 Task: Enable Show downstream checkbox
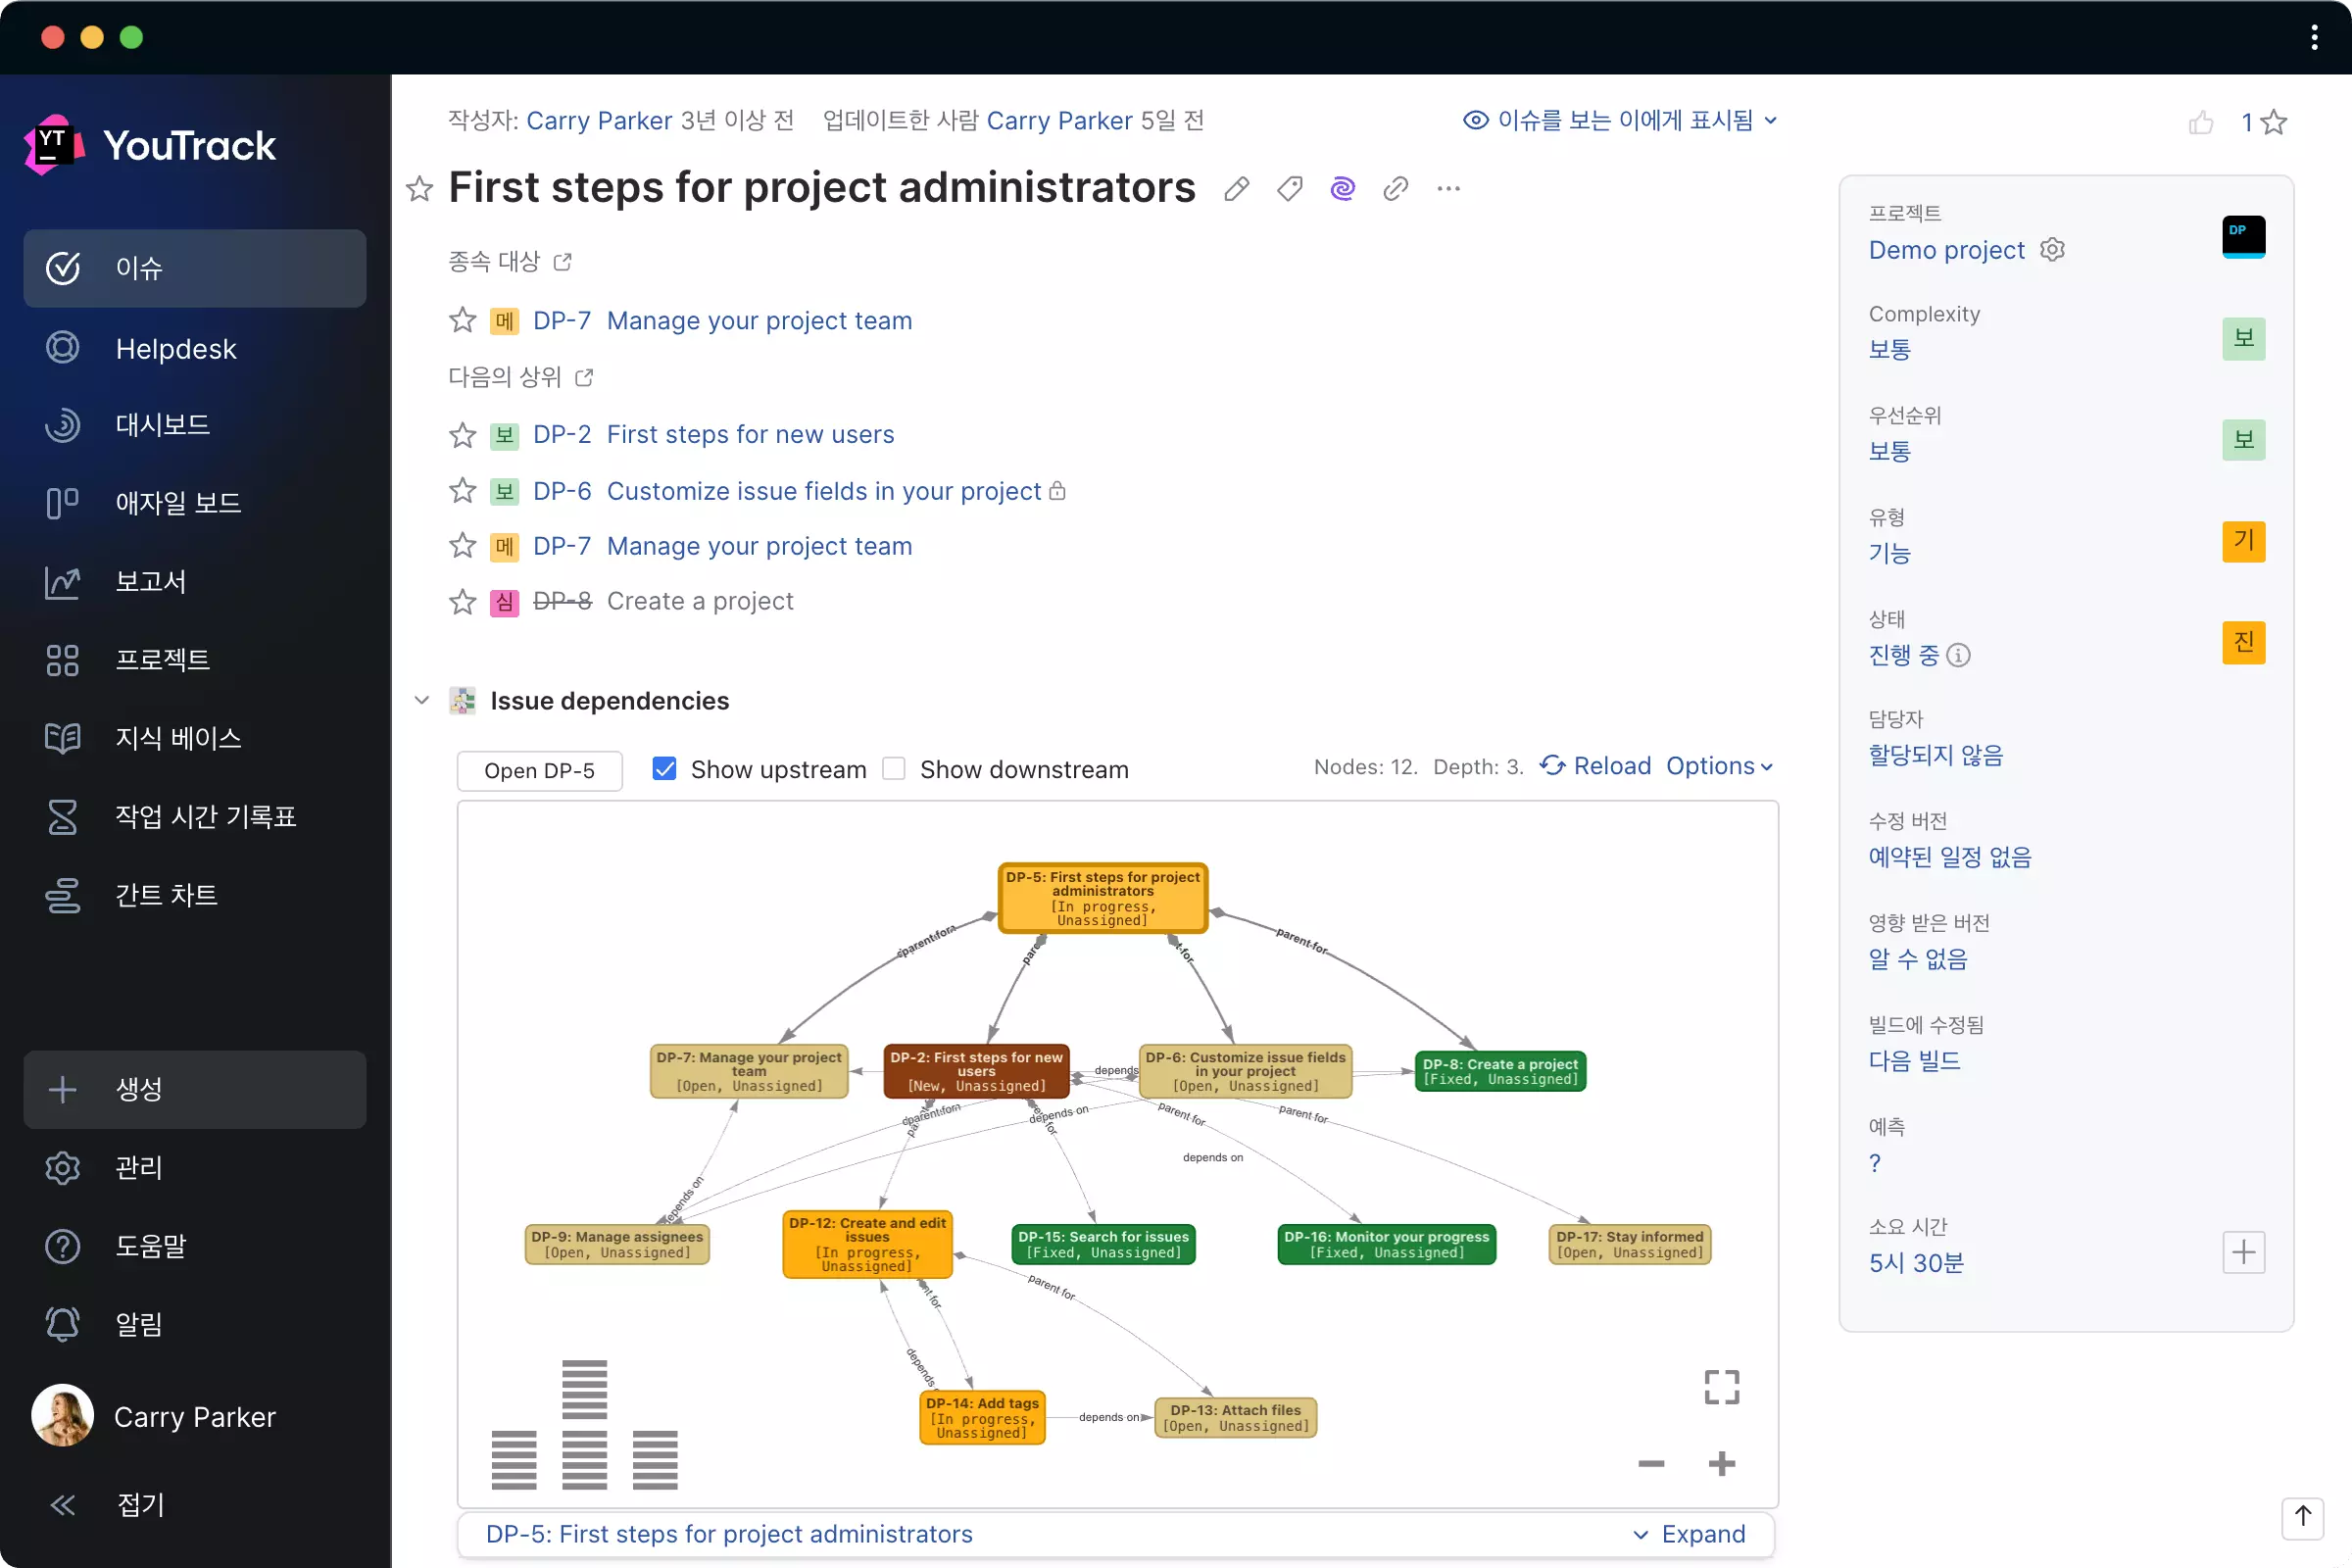click(x=894, y=768)
